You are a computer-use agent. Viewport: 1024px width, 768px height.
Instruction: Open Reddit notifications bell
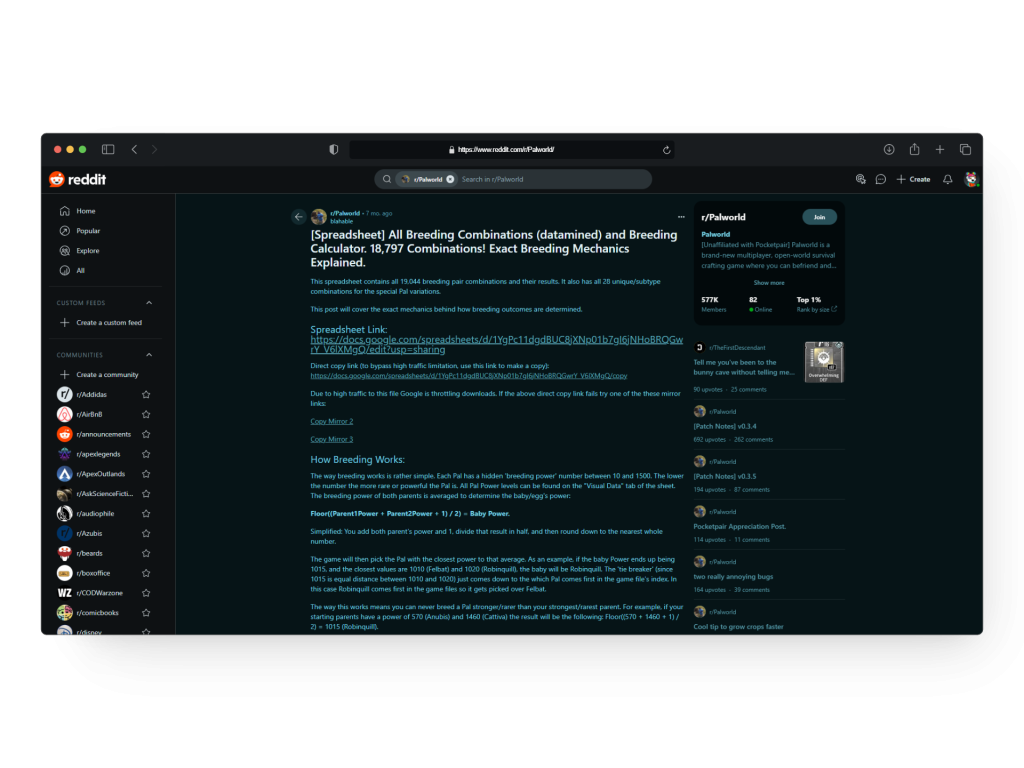click(x=947, y=179)
